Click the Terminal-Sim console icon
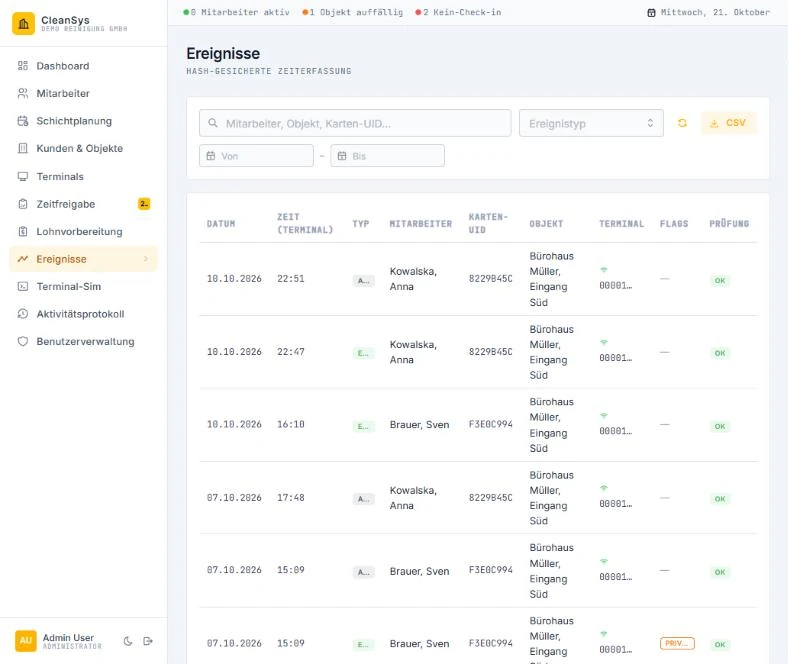 (x=23, y=287)
